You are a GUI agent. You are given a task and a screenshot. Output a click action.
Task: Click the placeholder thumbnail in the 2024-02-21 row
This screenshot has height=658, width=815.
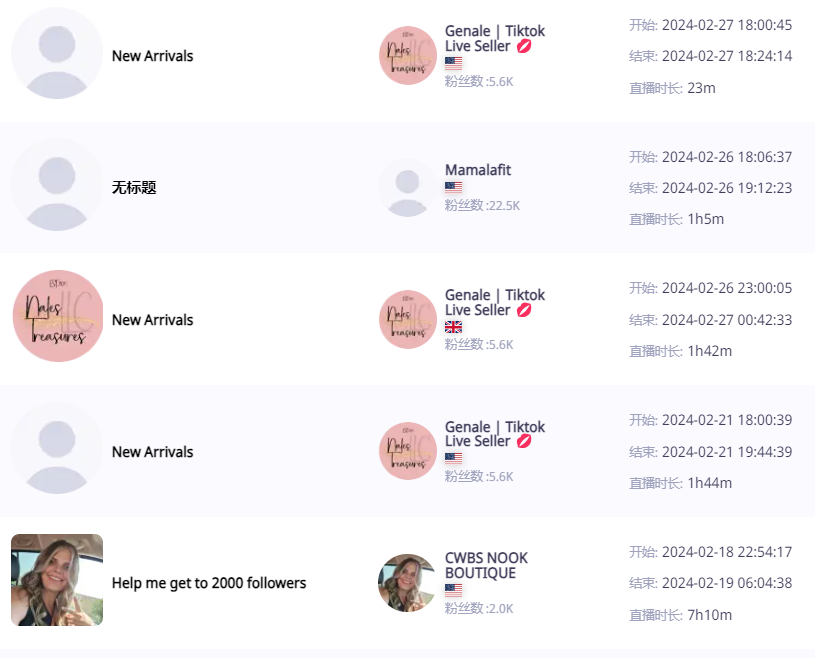point(57,448)
